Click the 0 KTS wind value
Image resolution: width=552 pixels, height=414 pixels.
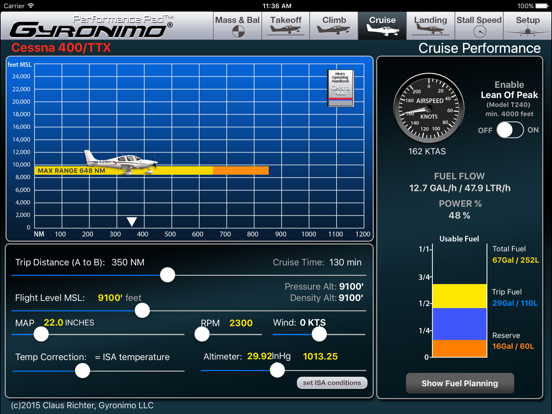(313, 322)
